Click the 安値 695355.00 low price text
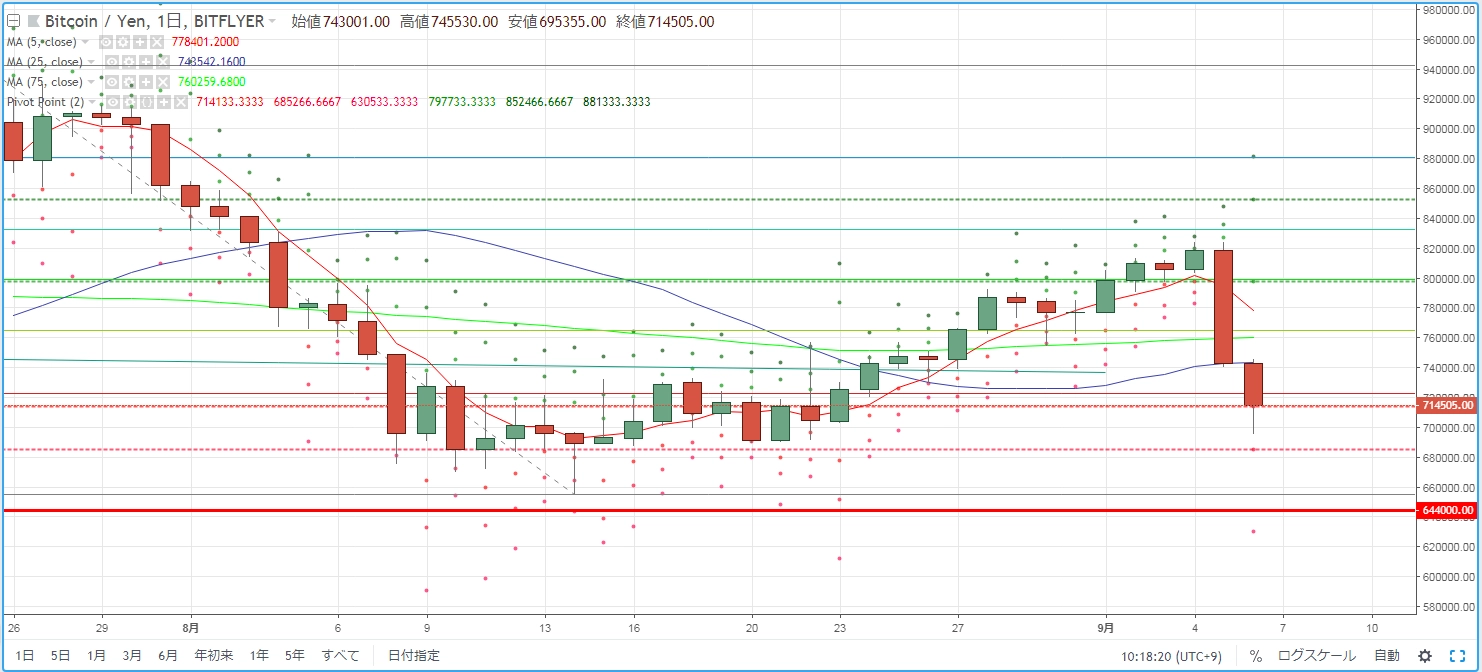 [557, 21]
